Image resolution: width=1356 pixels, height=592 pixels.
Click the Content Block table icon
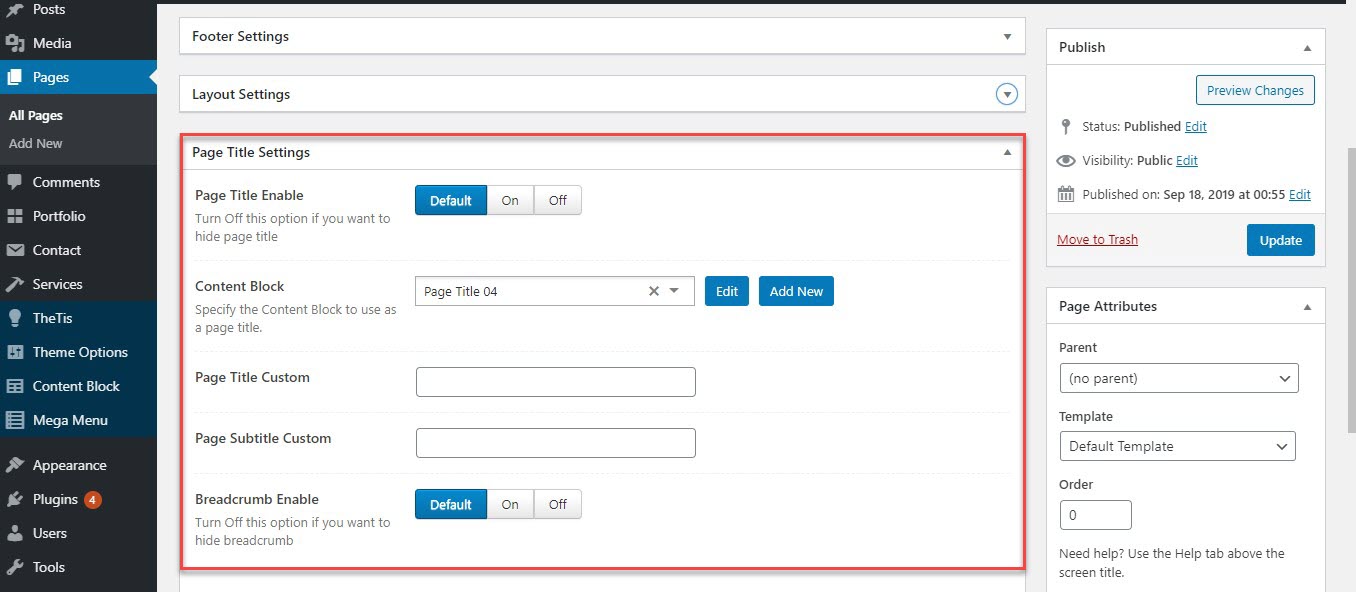(x=15, y=386)
